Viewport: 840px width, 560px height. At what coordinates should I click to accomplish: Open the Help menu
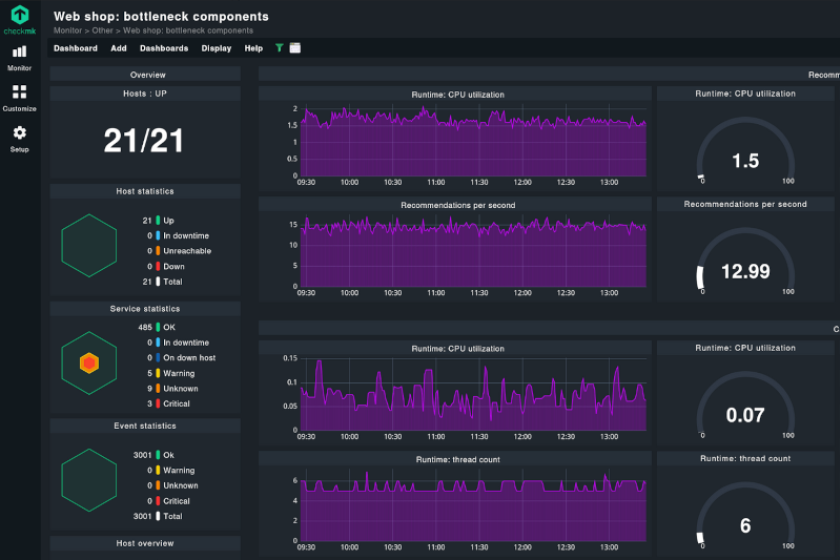253,48
